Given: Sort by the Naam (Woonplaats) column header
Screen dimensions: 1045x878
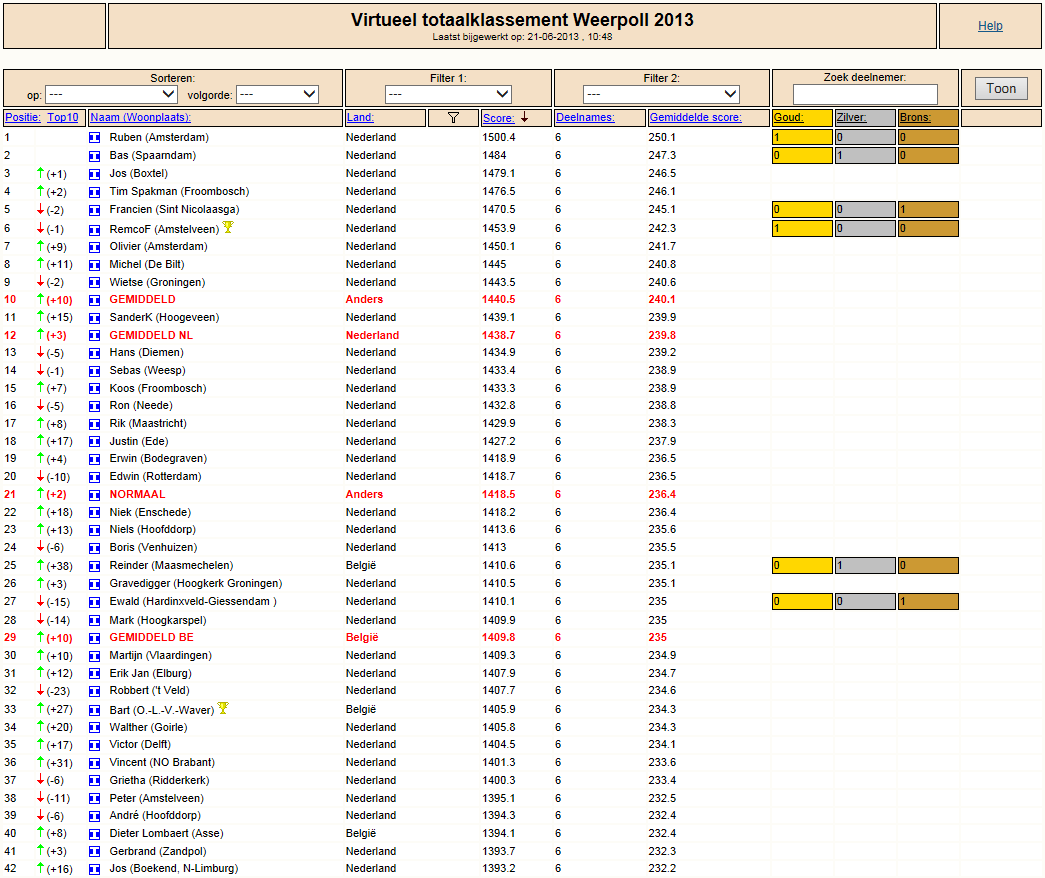Looking at the screenshot, I should pos(141,117).
